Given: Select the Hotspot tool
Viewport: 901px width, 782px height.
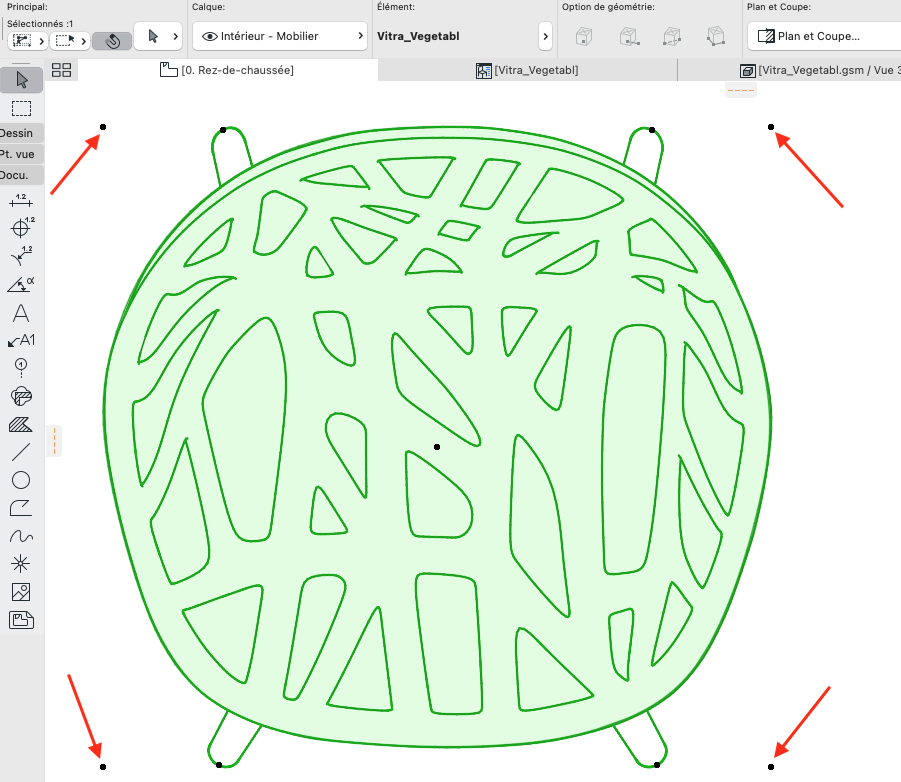Looking at the screenshot, I should 21,564.
